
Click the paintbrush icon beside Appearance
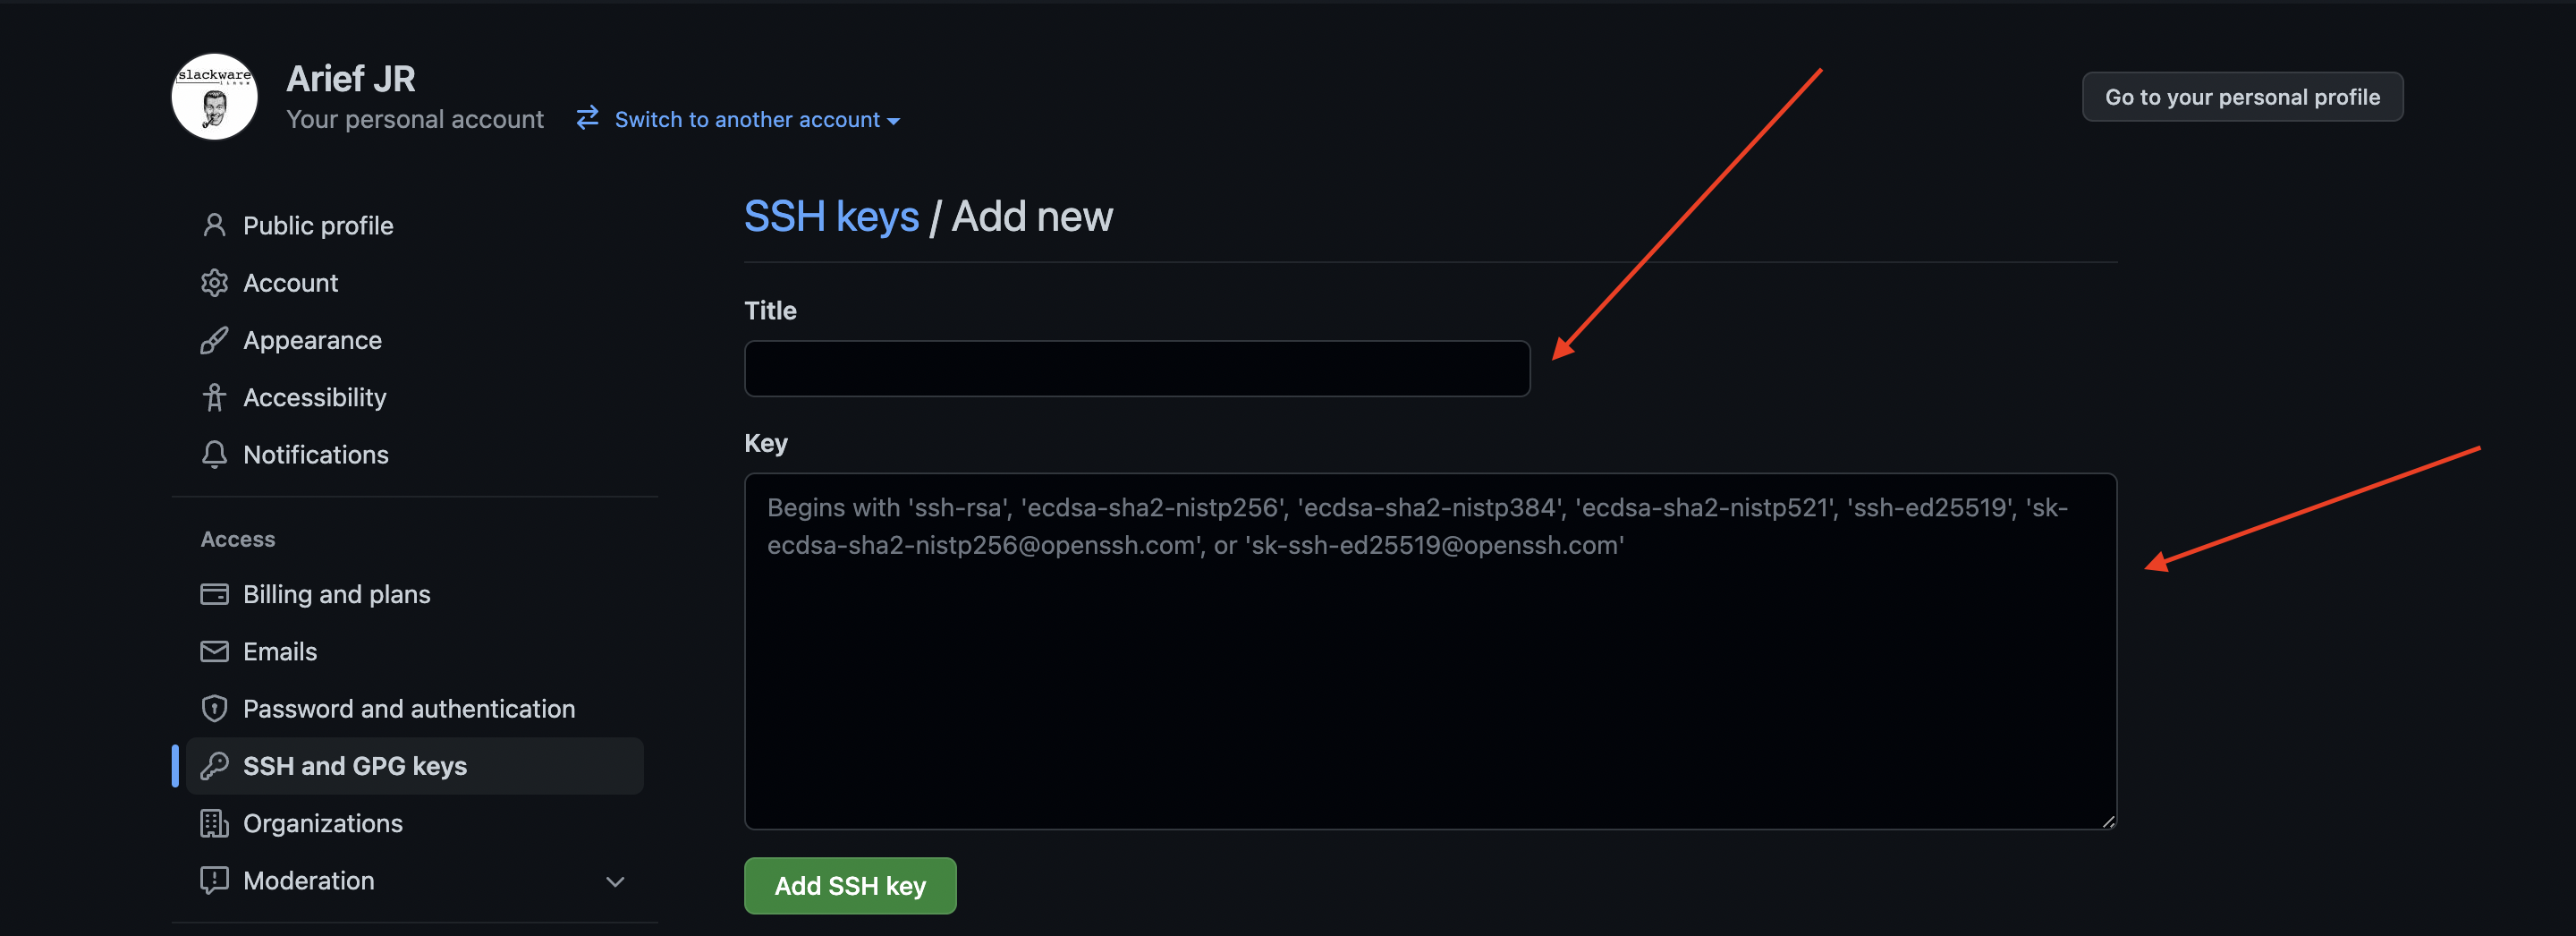(x=215, y=339)
